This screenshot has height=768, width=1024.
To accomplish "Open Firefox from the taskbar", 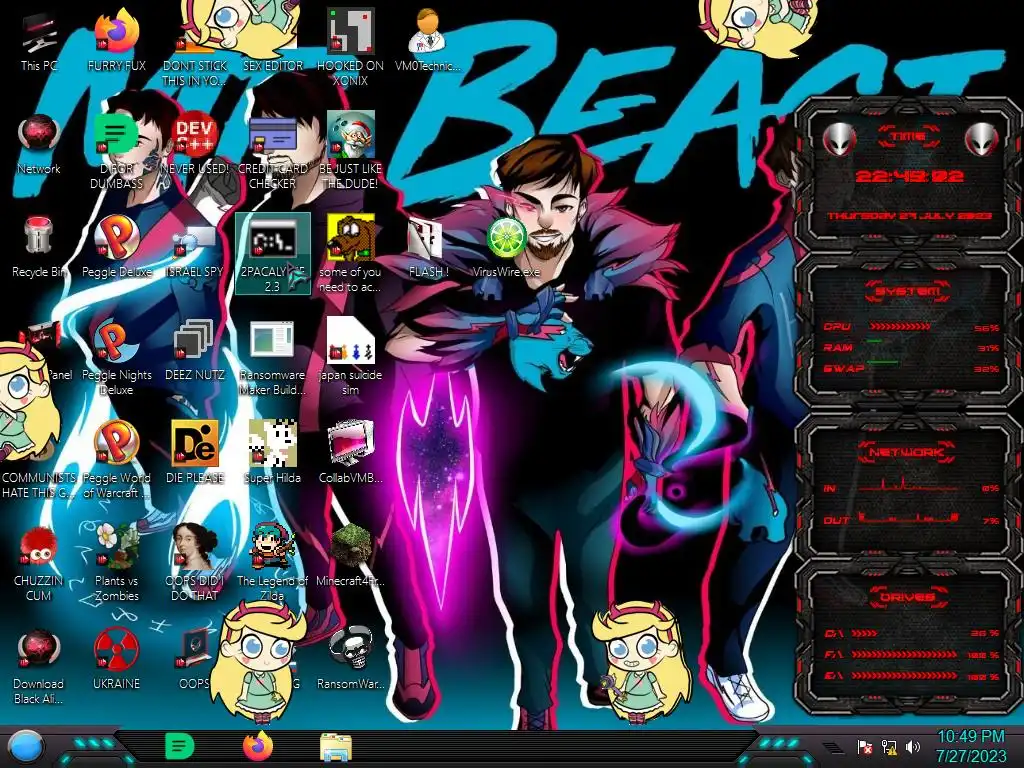I will coord(258,746).
